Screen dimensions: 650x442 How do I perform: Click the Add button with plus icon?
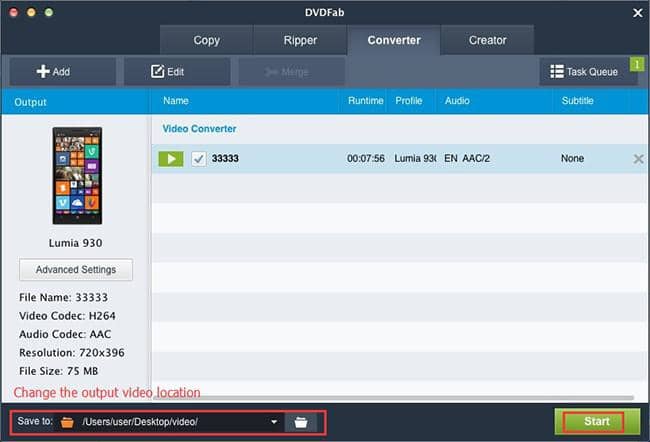click(63, 72)
